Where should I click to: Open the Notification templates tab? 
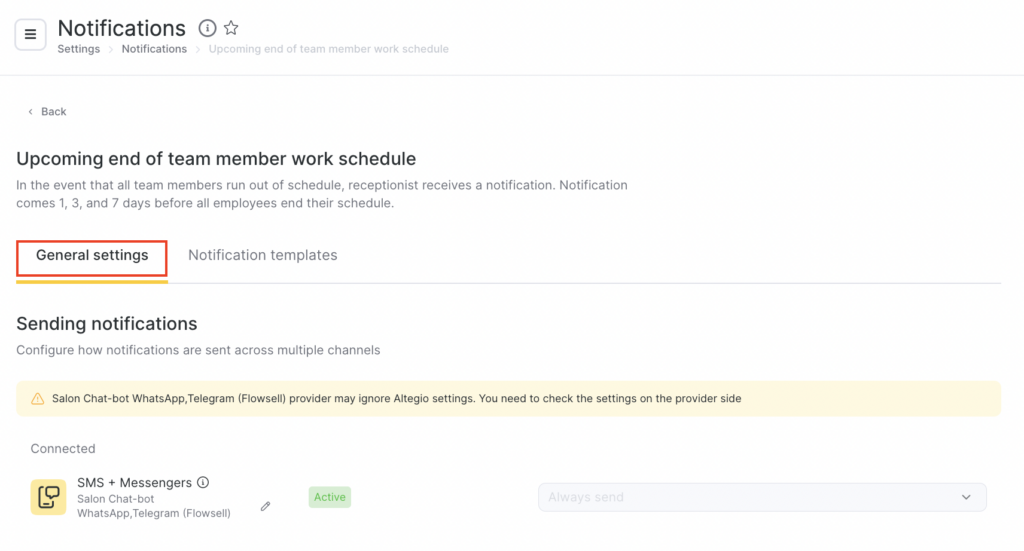(262, 256)
